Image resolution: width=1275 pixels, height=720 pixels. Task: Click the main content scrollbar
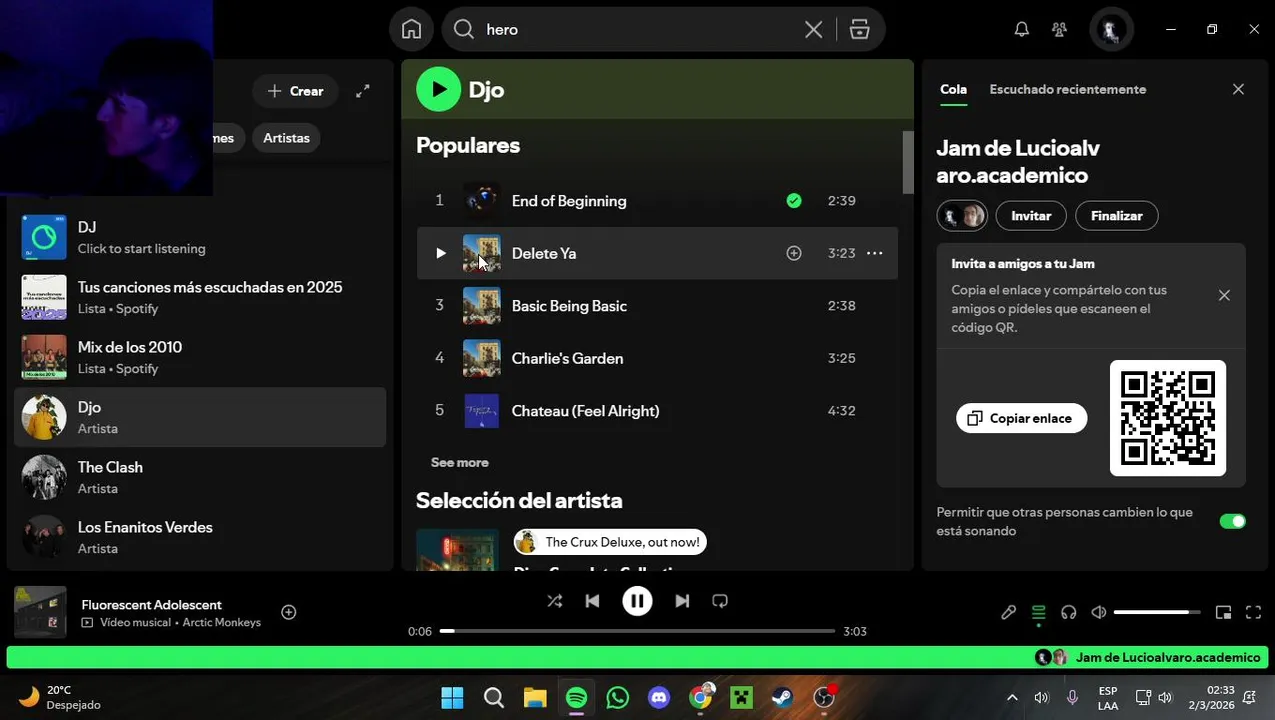click(x=908, y=162)
